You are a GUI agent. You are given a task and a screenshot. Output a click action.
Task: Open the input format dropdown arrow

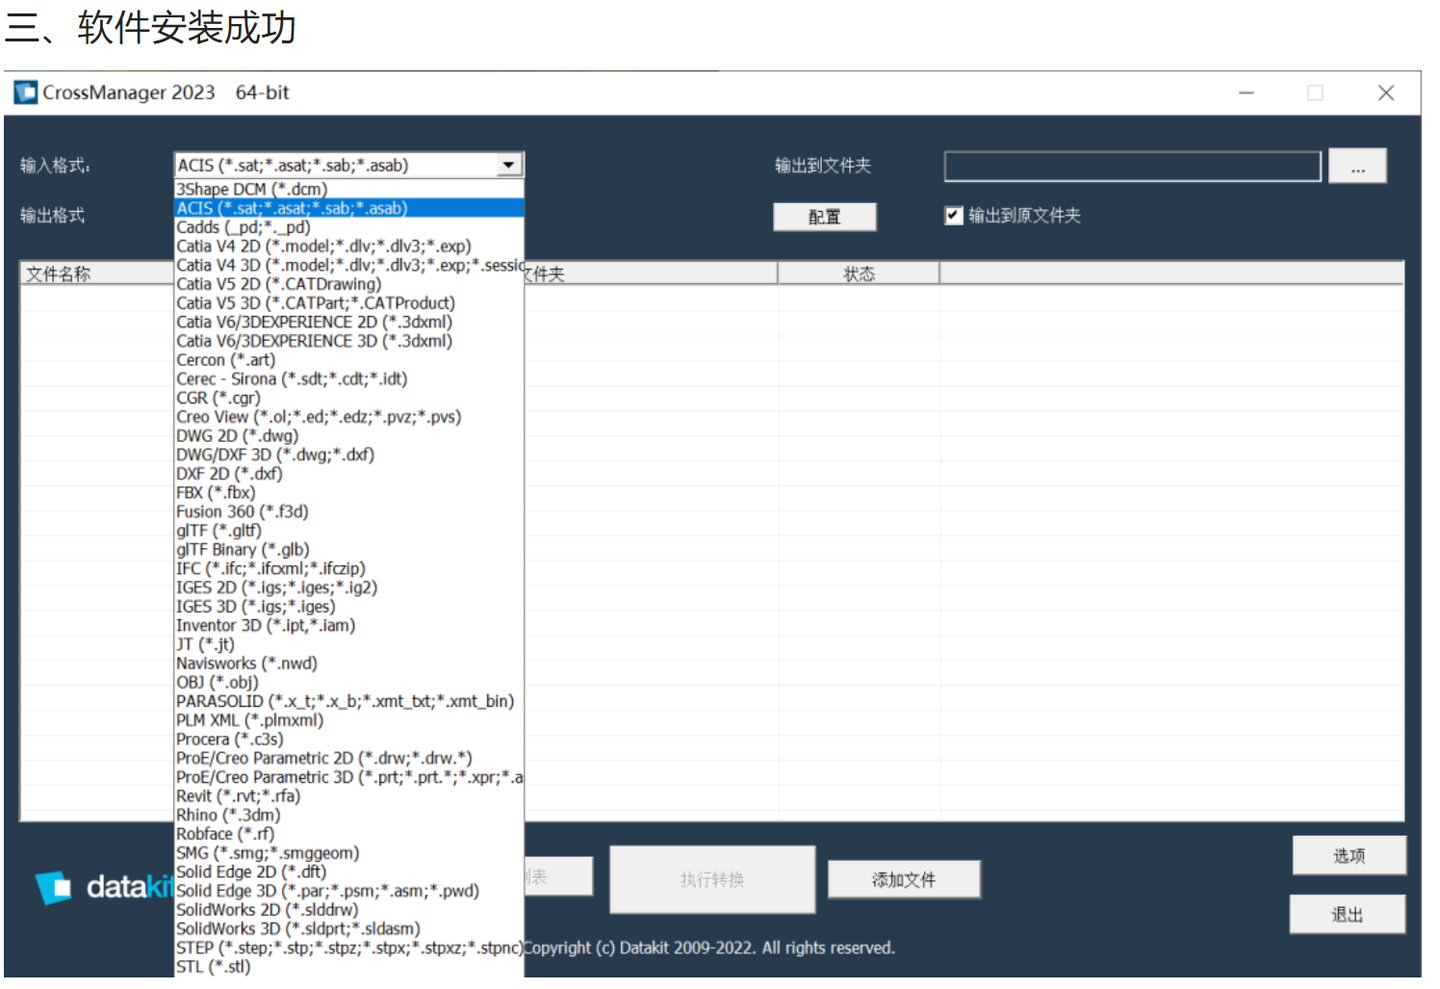click(x=508, y=164)
